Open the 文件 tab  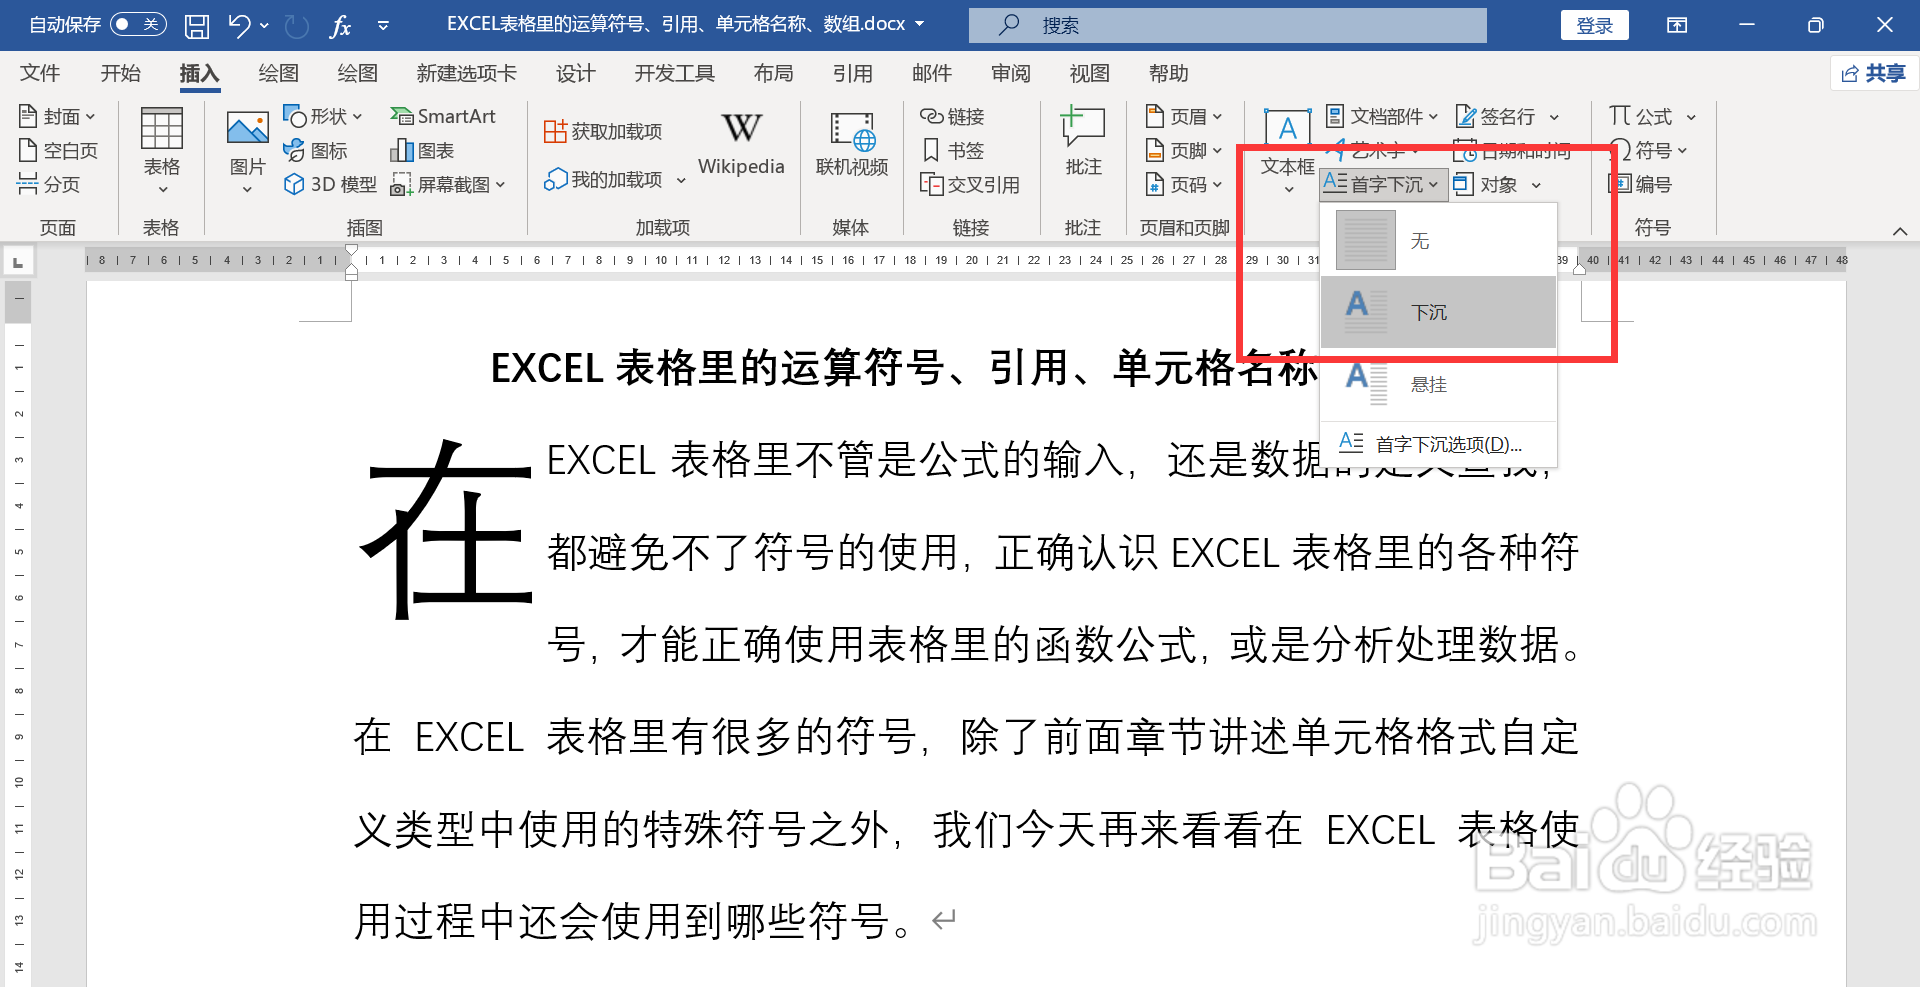(40, 73)
